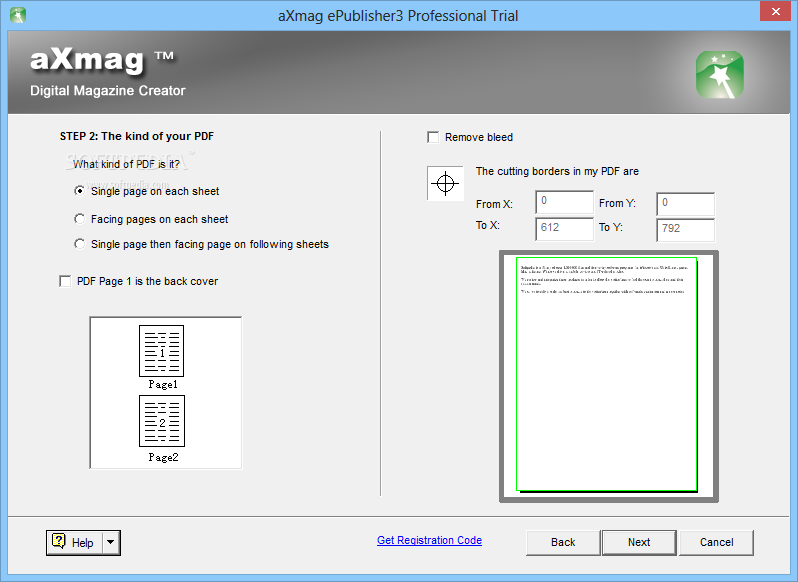Click 'What kind of PDF is it?' label
Screen dimensions: 798x582
(x=126, y=164)
